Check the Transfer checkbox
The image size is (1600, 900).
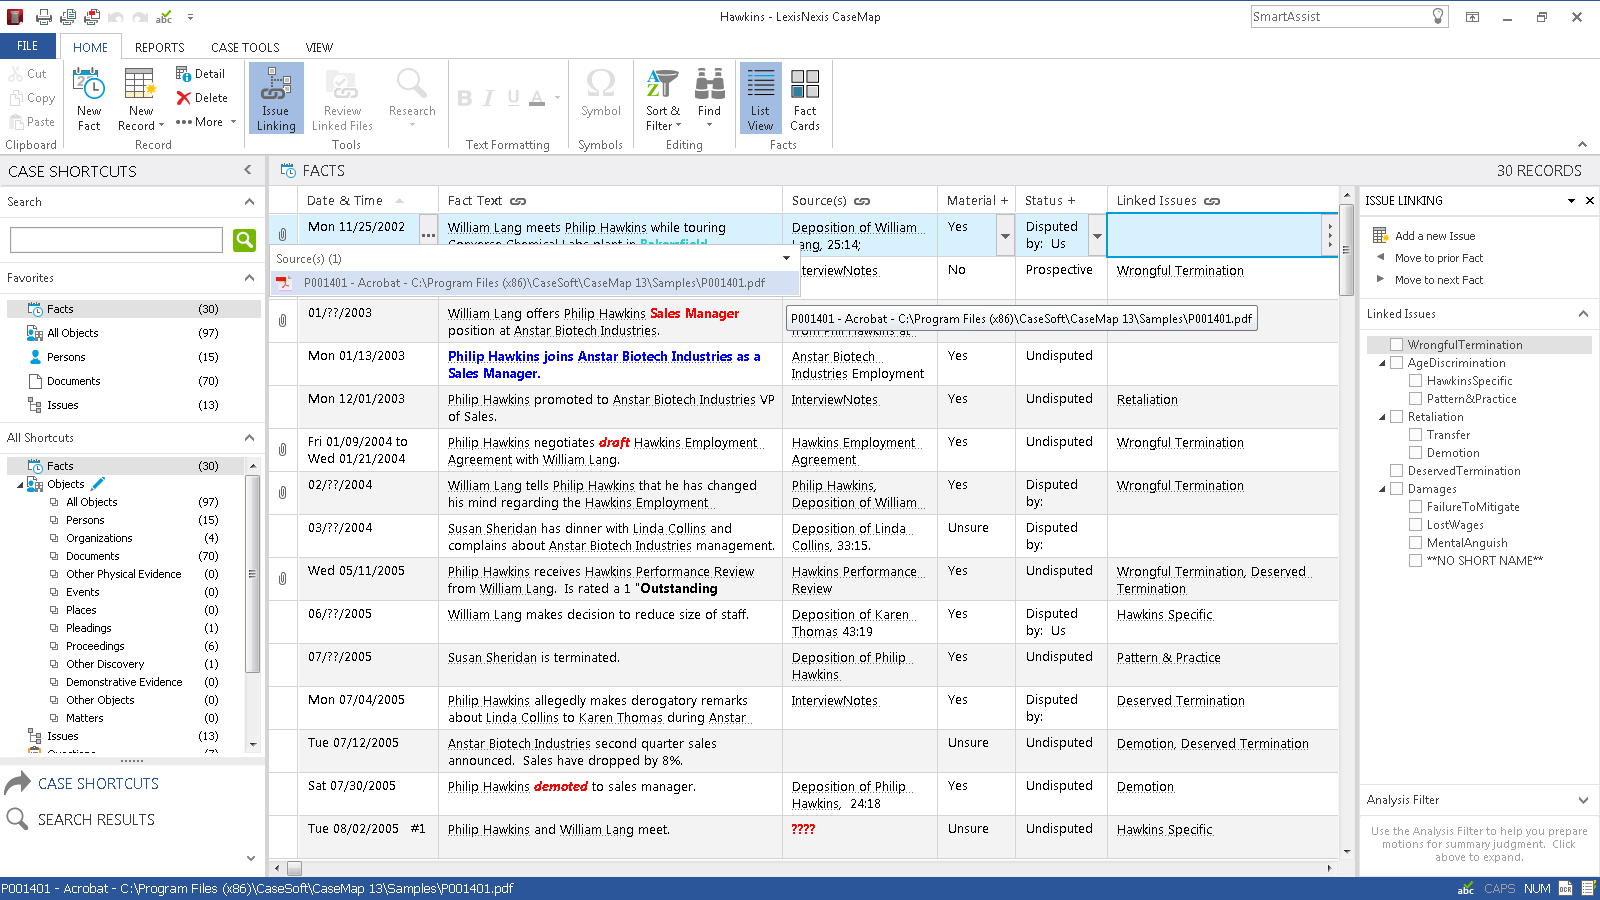1415,435
